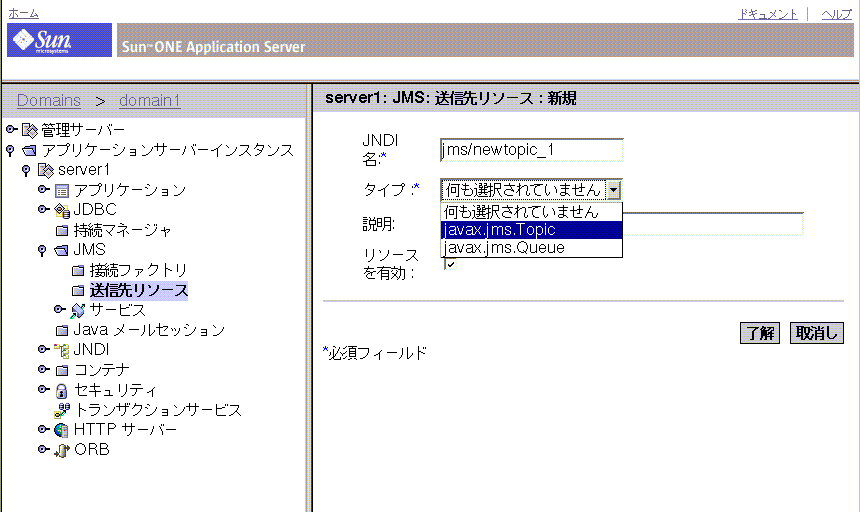The width and height of the screenshot is (860, 512).
Task: Expand the HTTP サーバー tree node
Action: click(x=44, y=429)
